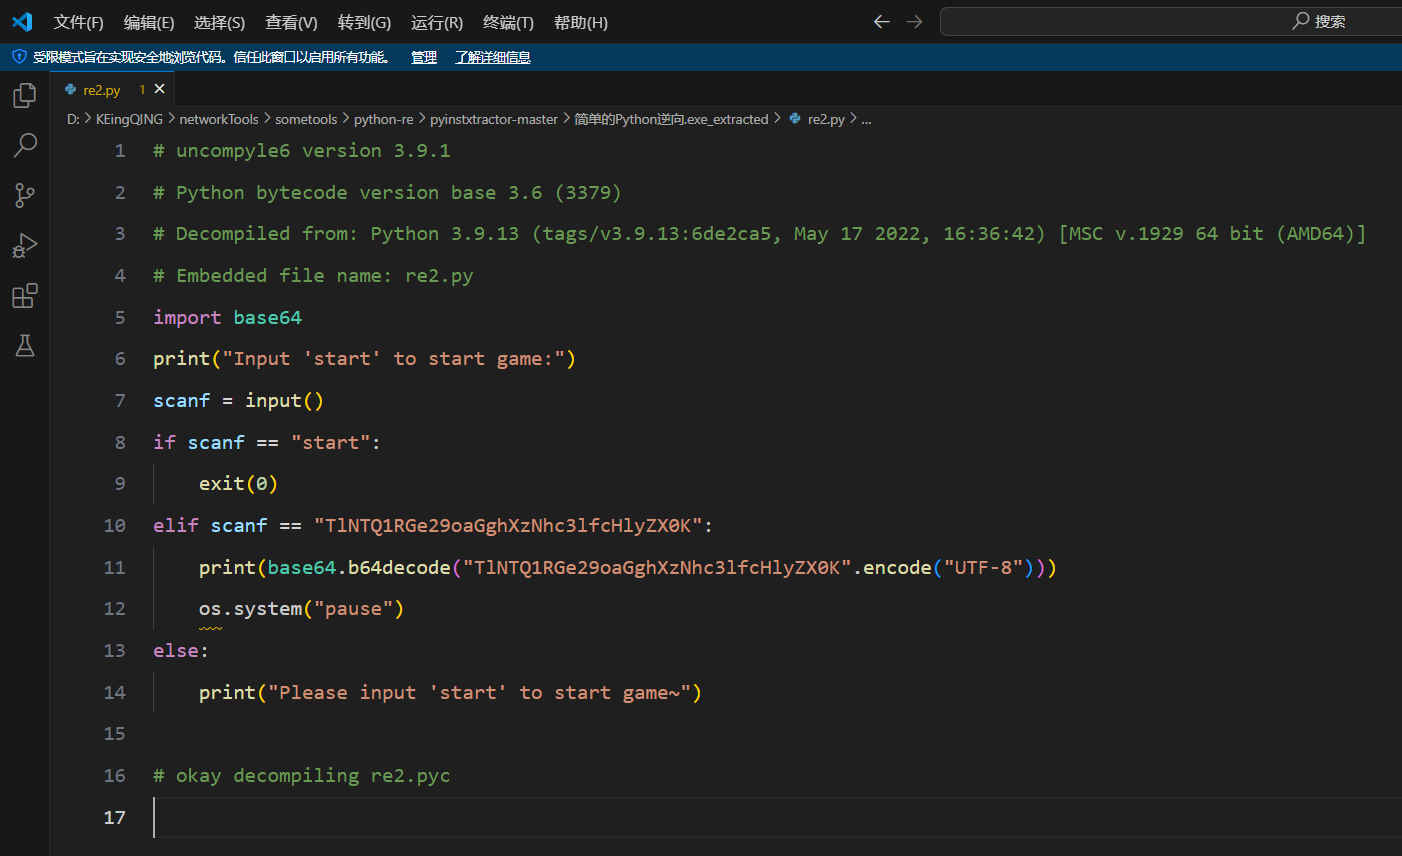Click the VS Code logo icon

[x=22, y=21]
